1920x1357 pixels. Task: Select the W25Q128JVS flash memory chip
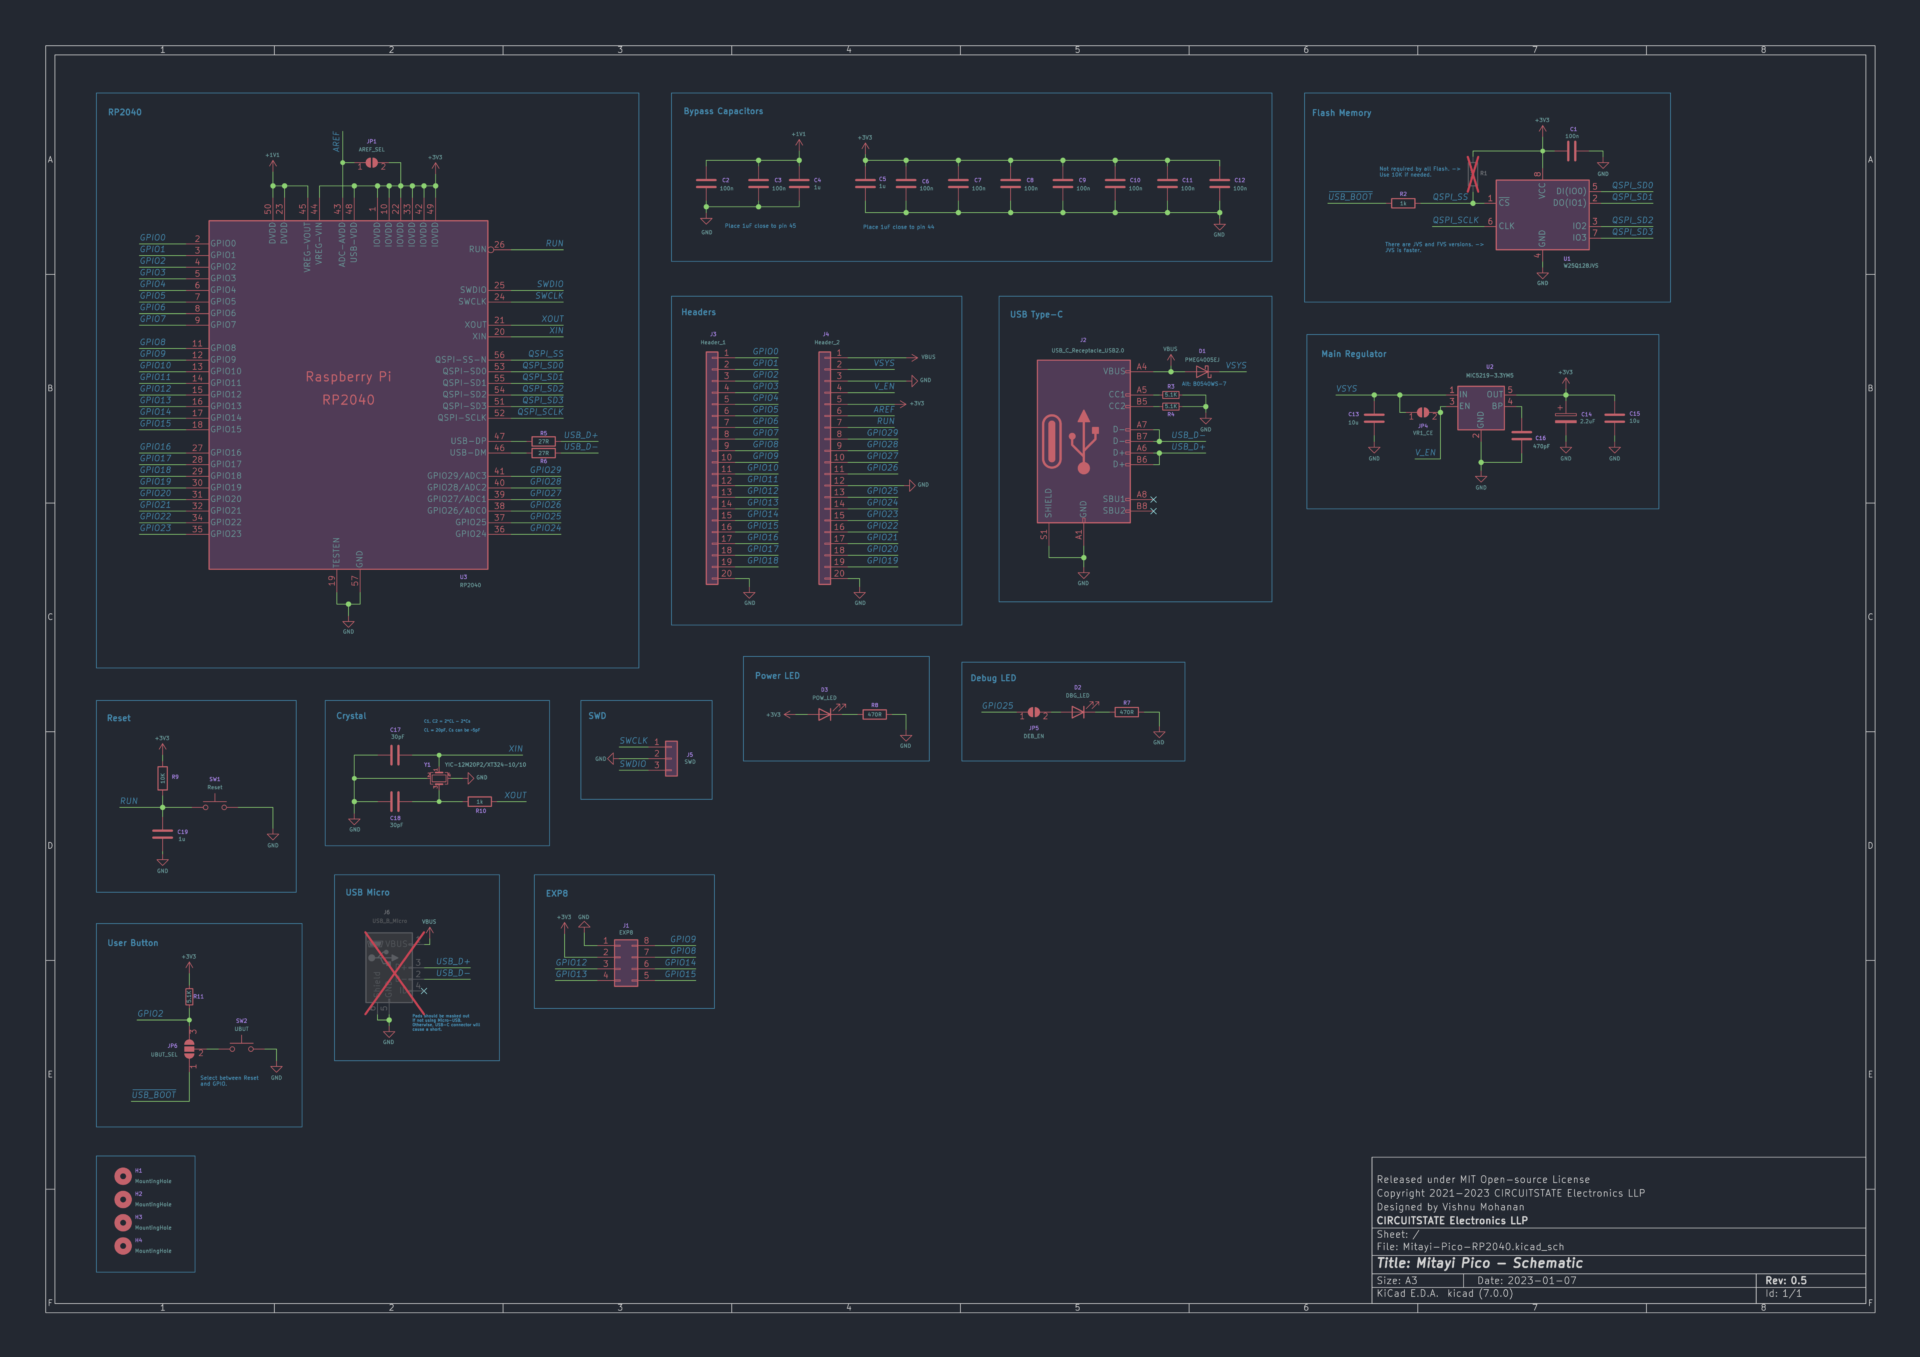tap(1541, 215)
